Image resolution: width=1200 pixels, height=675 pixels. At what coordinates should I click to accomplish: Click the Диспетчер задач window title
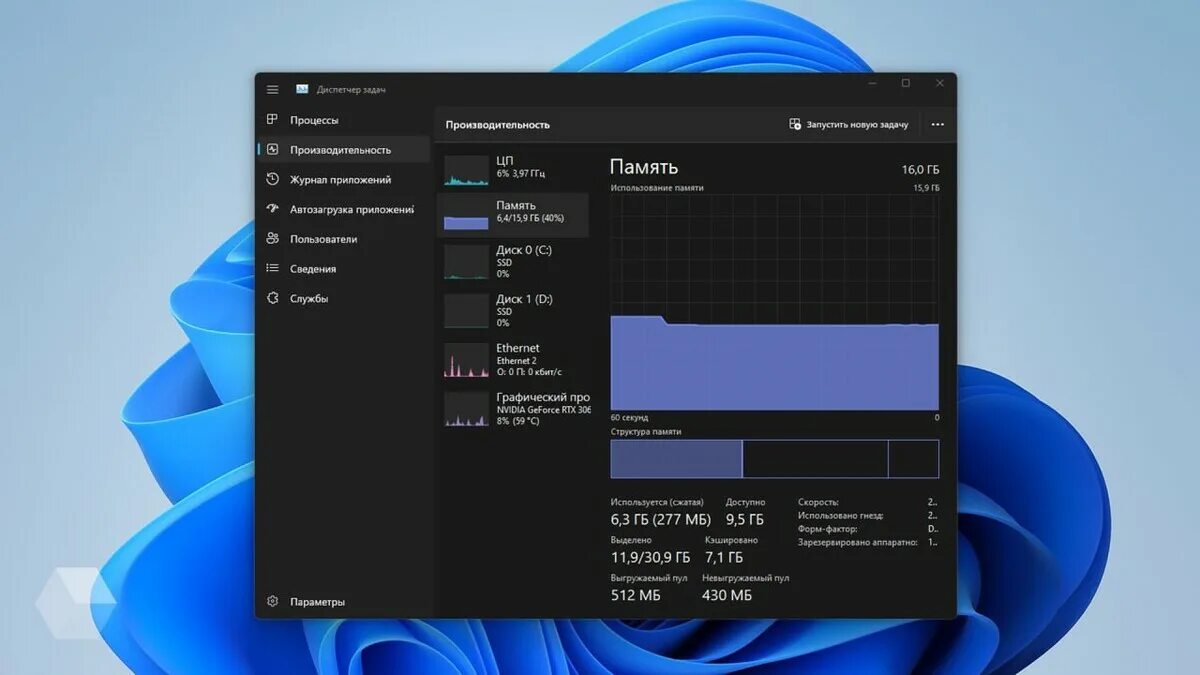(x=351, y=90)
